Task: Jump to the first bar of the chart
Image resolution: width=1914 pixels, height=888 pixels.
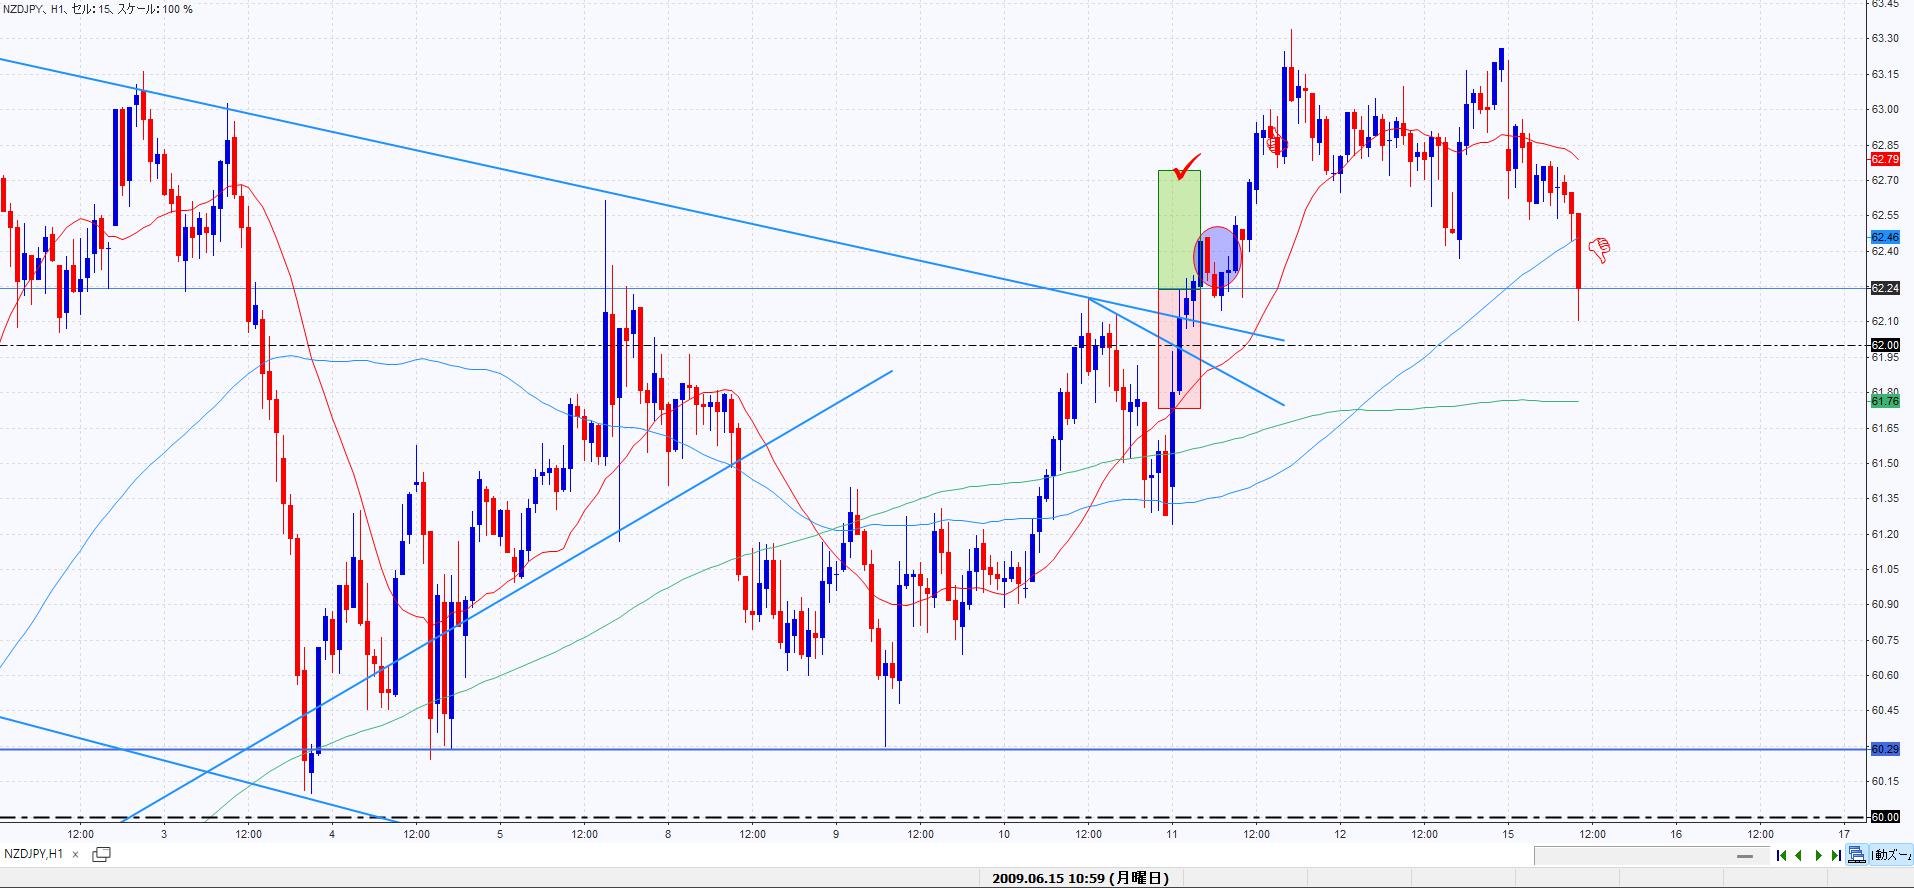Action: (x=1781, y=855)
